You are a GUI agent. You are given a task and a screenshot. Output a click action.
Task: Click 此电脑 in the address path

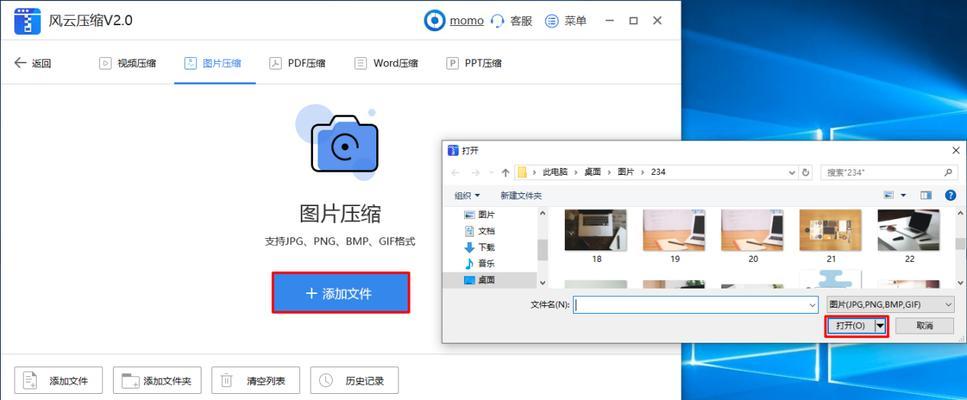[555, 173]
